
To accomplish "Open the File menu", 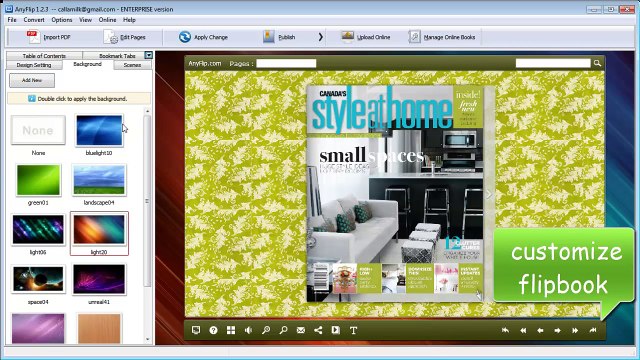I will (12, 20).
